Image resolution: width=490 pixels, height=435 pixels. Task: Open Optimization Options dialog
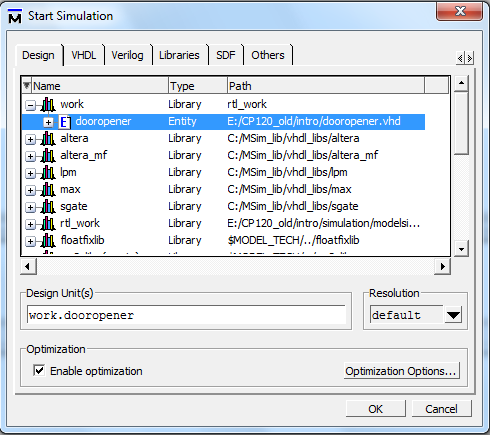[401, 371]
